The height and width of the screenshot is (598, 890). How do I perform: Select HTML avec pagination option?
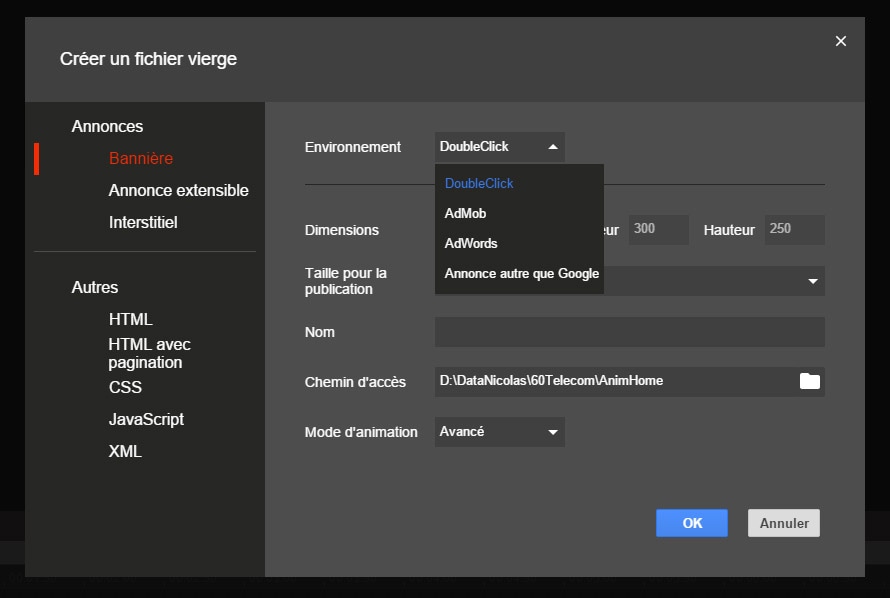[149, 353]
